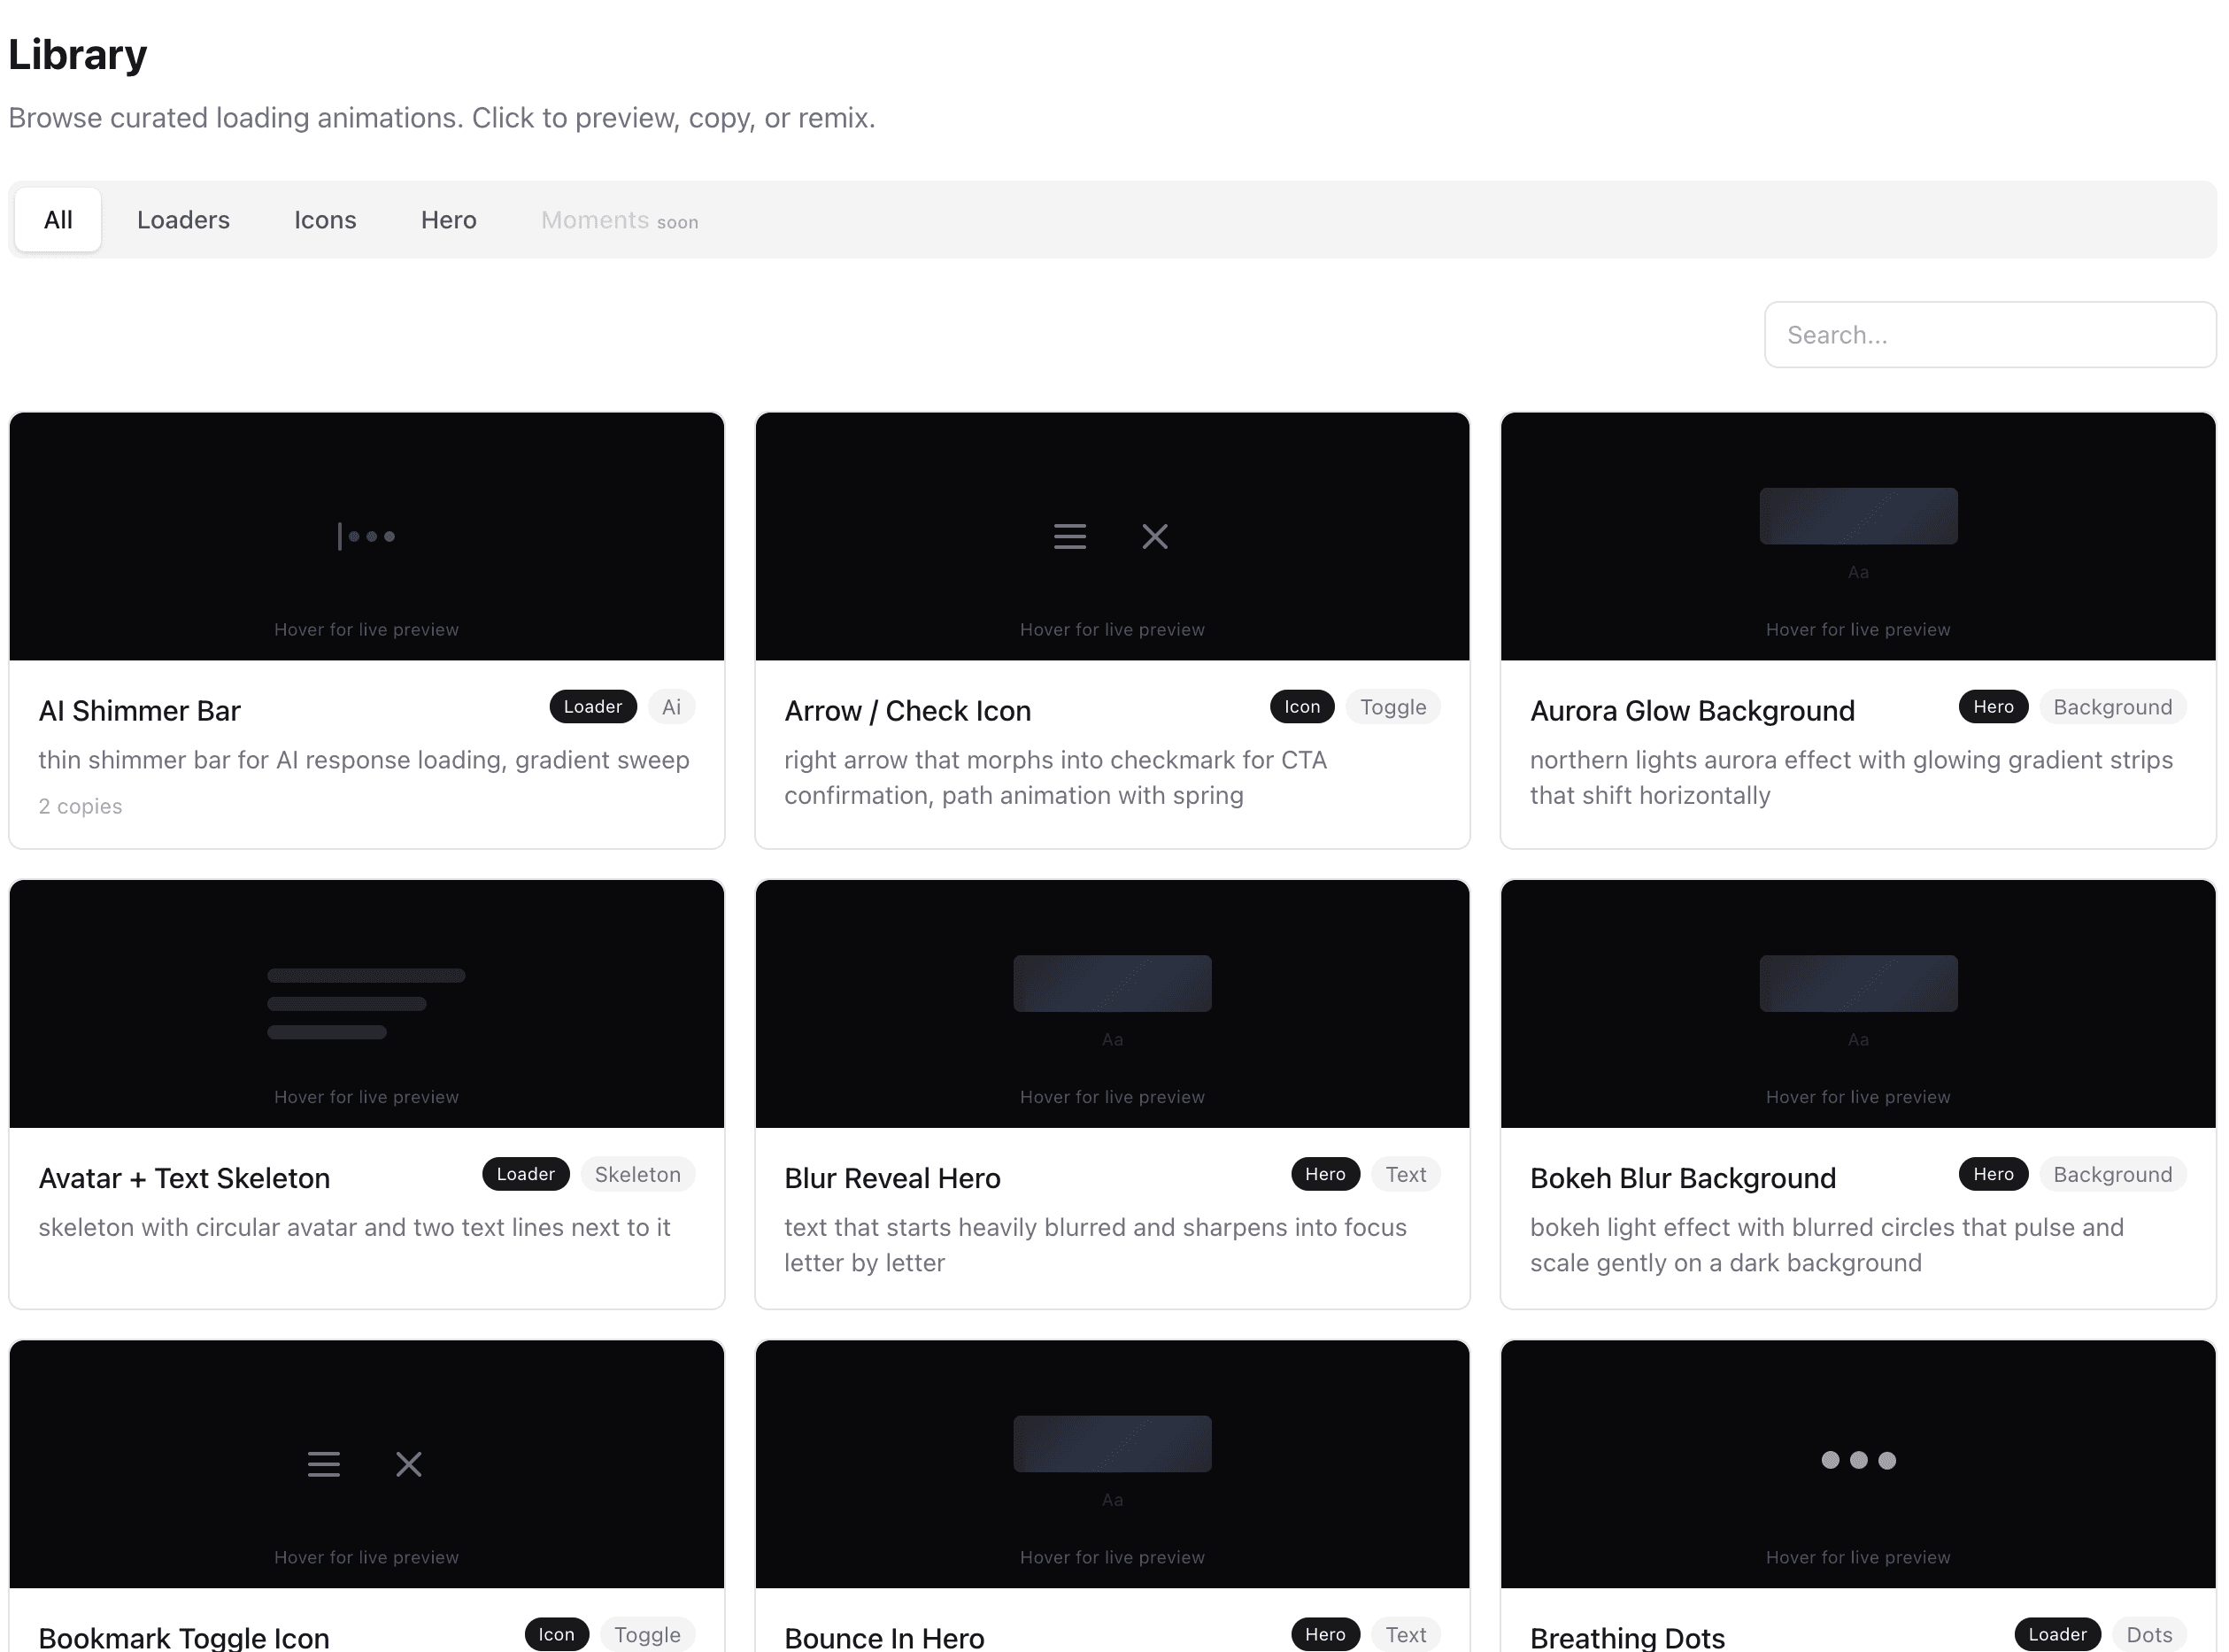Click the Bounce In Hero title
Screen dimensions: 2229x1652
pos(884,1638)
